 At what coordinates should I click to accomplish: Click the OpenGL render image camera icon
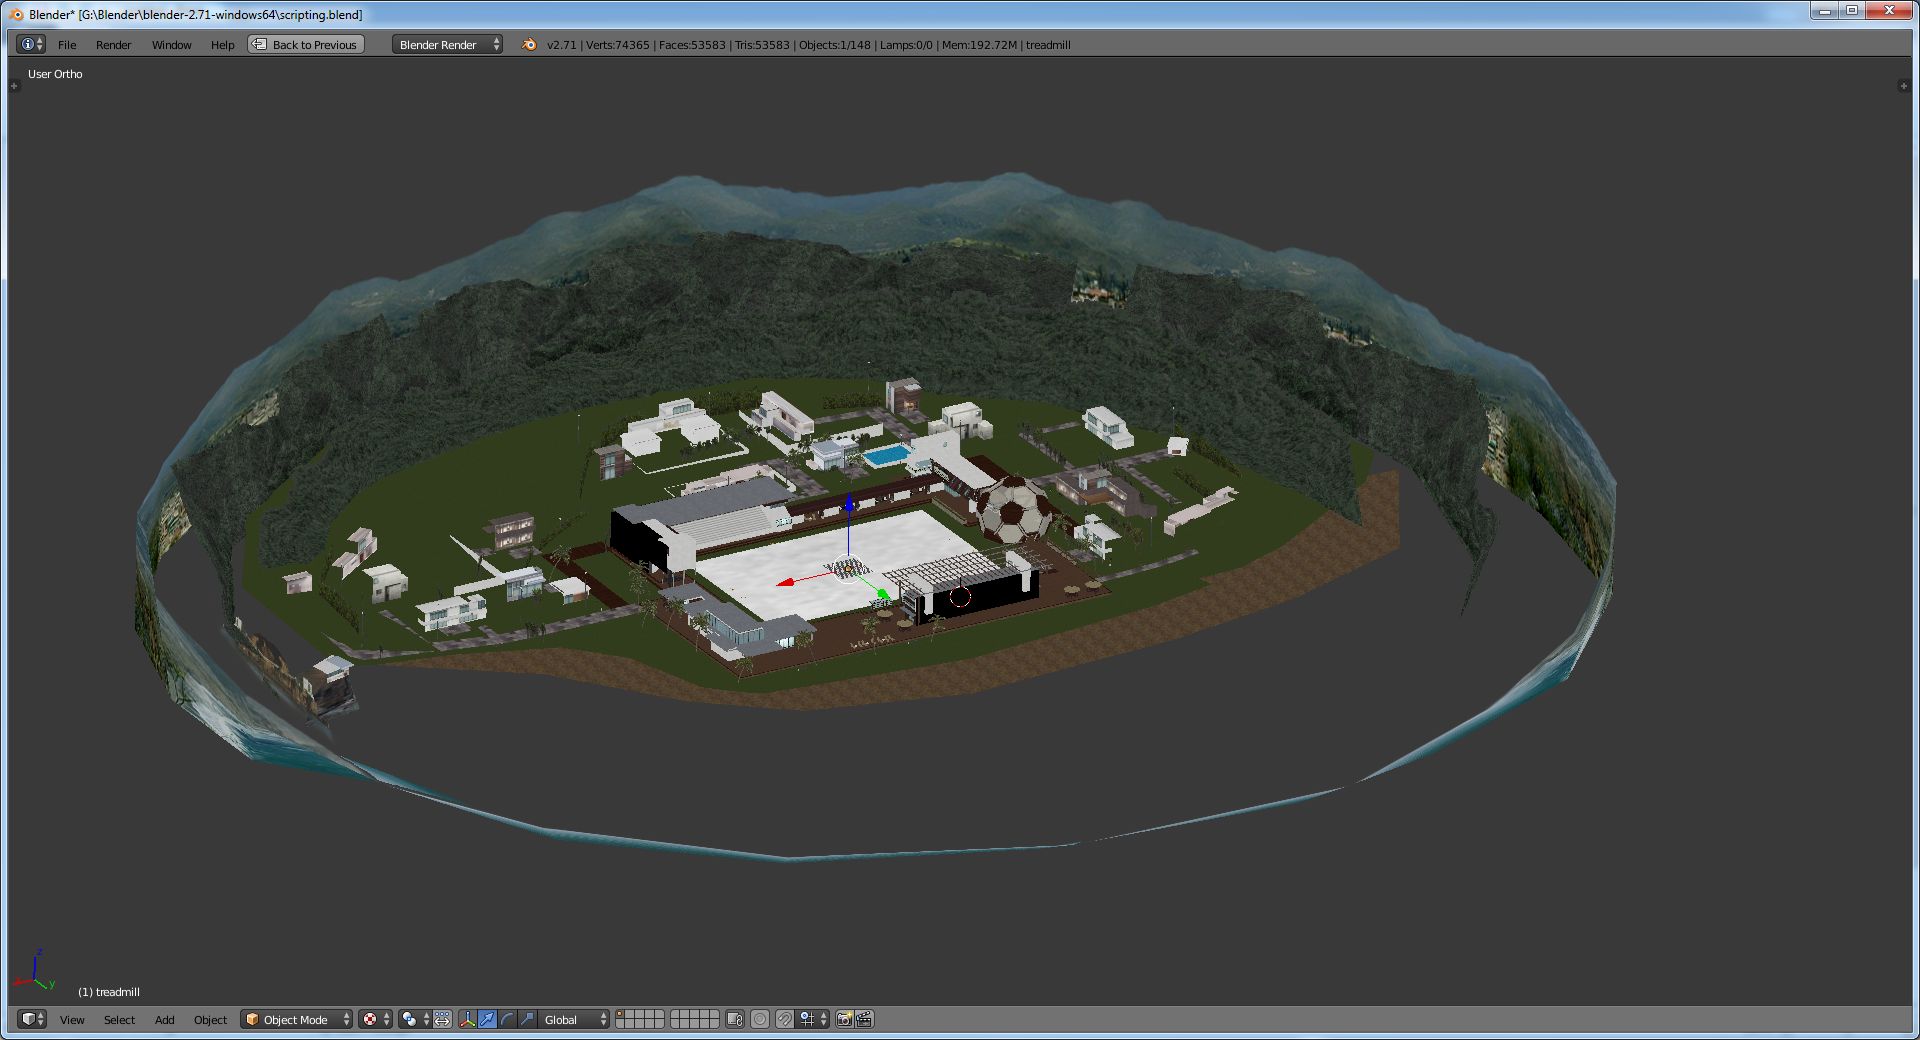pyautogui.click(x=844, y=1019)
